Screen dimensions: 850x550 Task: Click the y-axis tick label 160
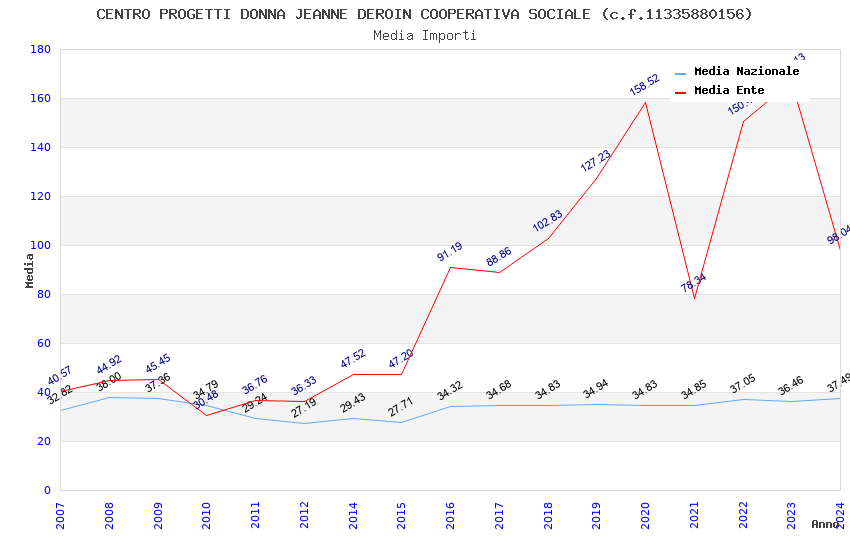tap(41, 98)
